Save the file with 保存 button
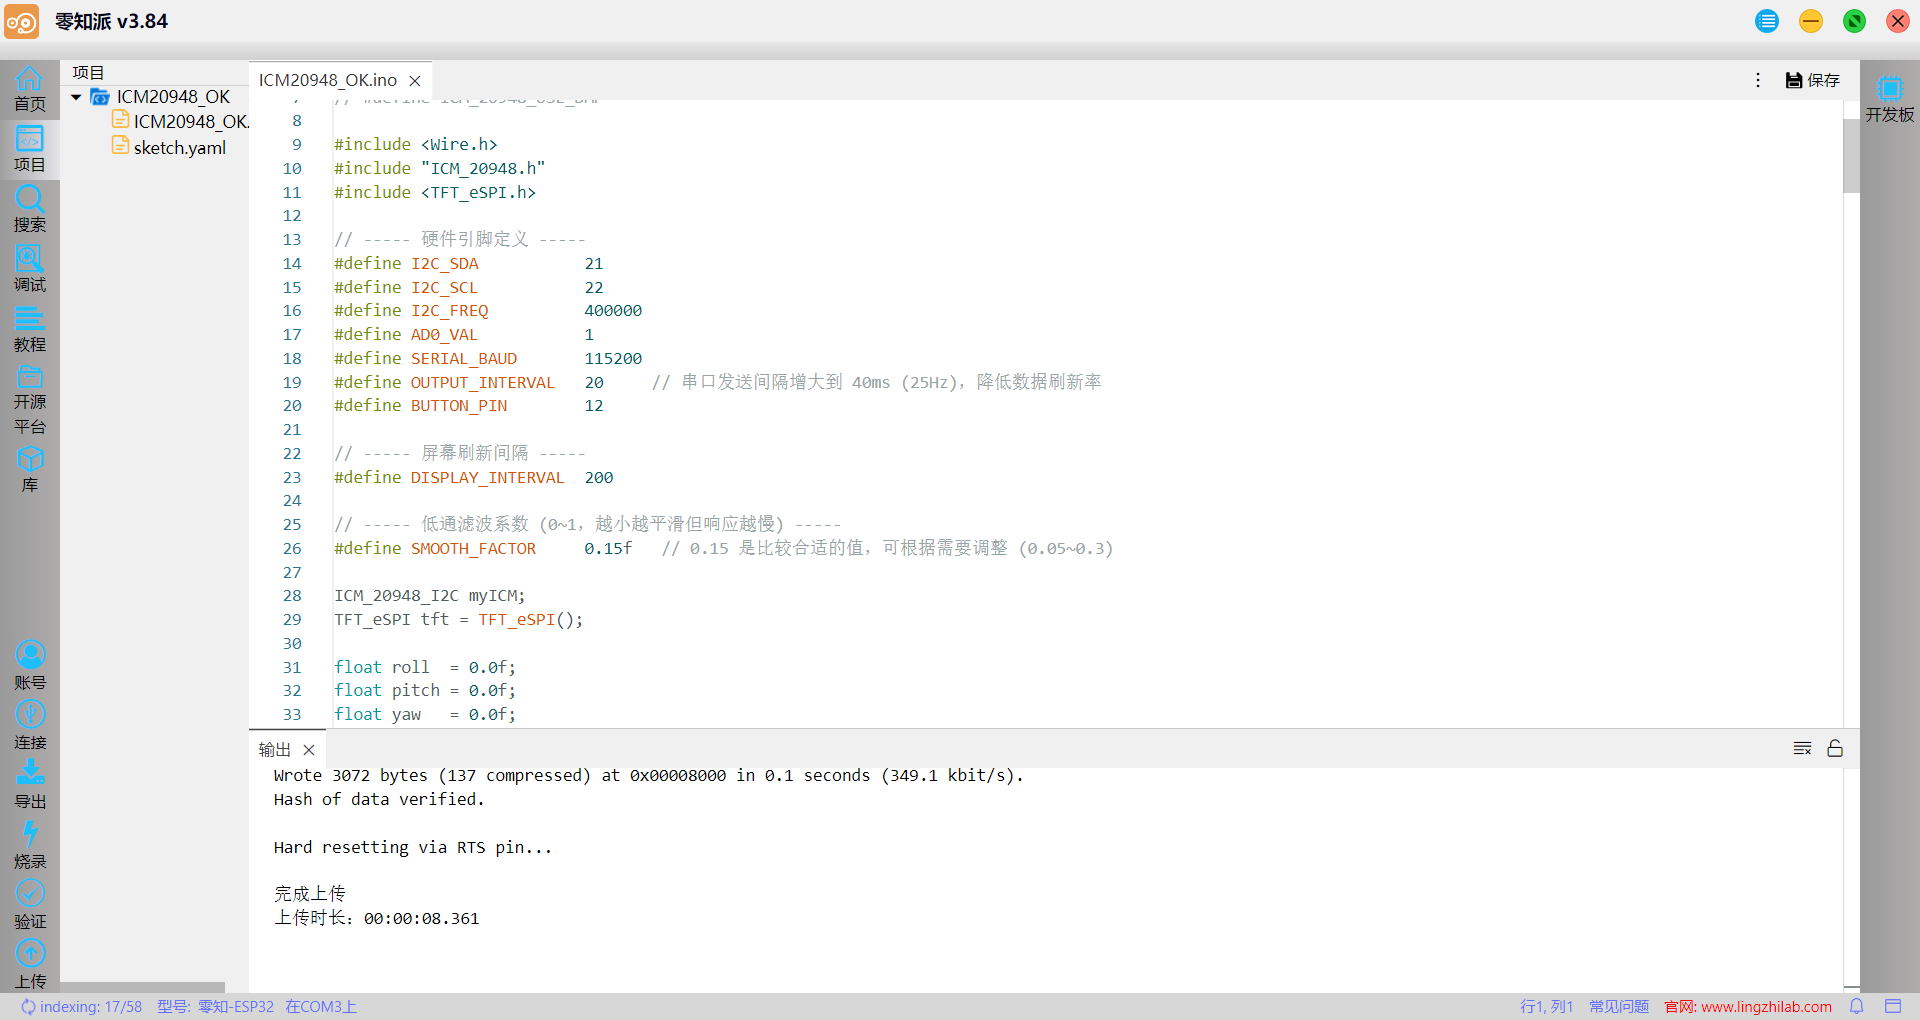1920x1020 pixels. coord(1812,80)
